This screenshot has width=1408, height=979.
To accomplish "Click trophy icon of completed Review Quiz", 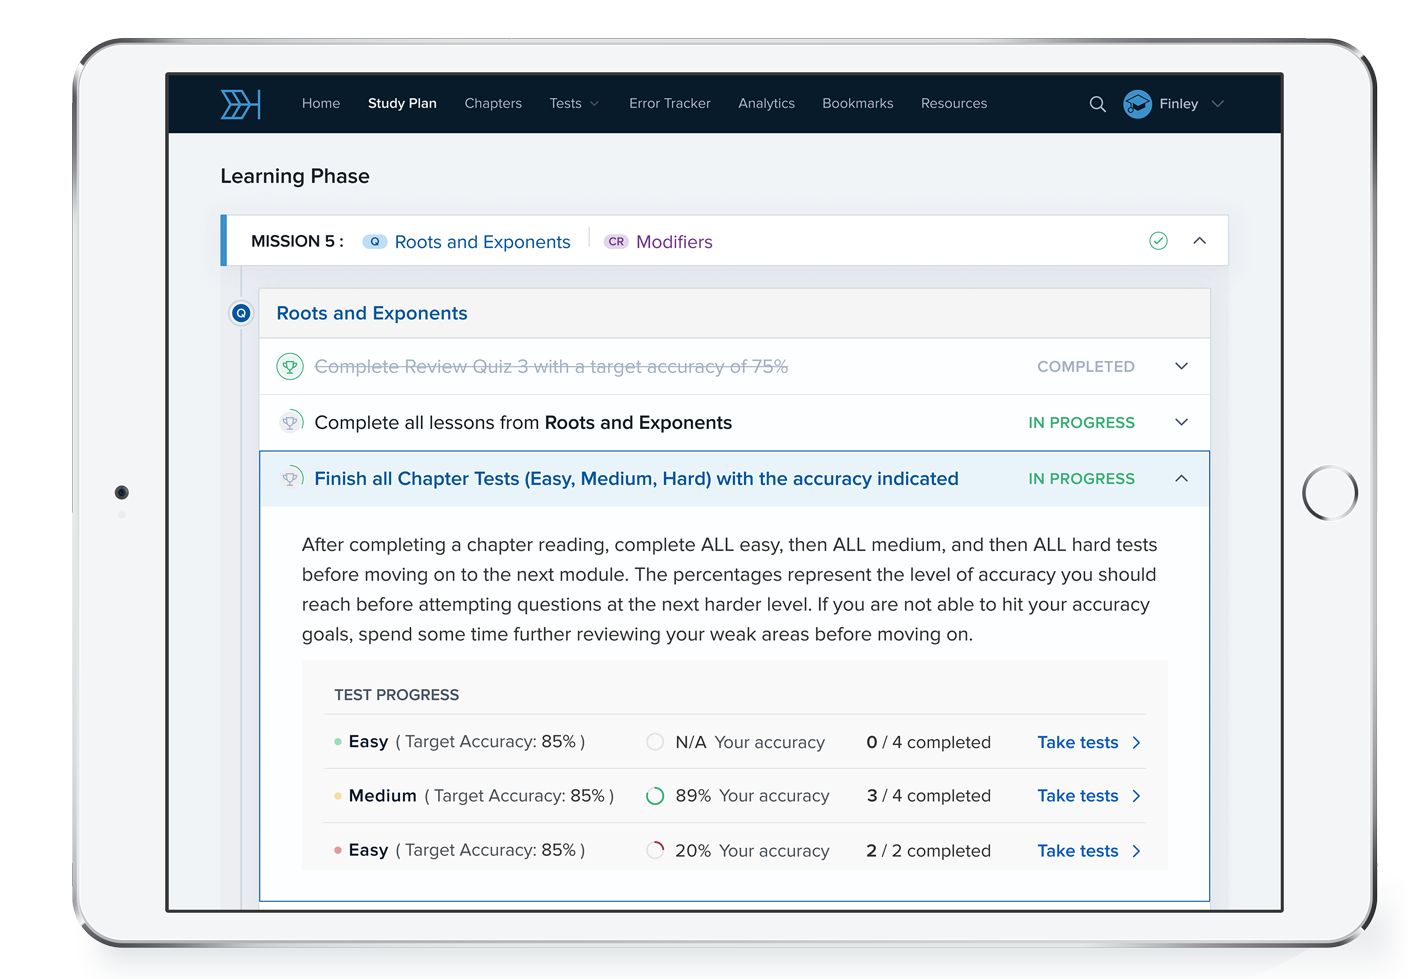I will click(x=290, y=367).
